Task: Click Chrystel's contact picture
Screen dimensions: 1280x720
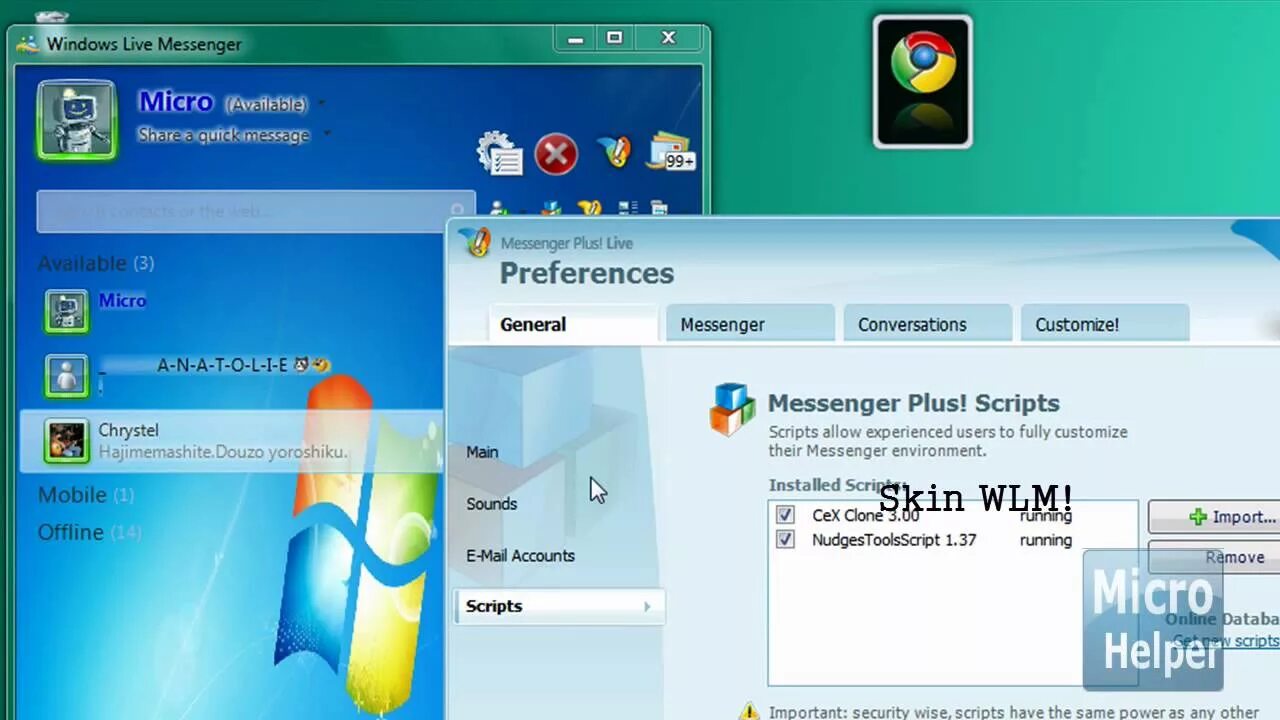Action: [x=67, y=441]
